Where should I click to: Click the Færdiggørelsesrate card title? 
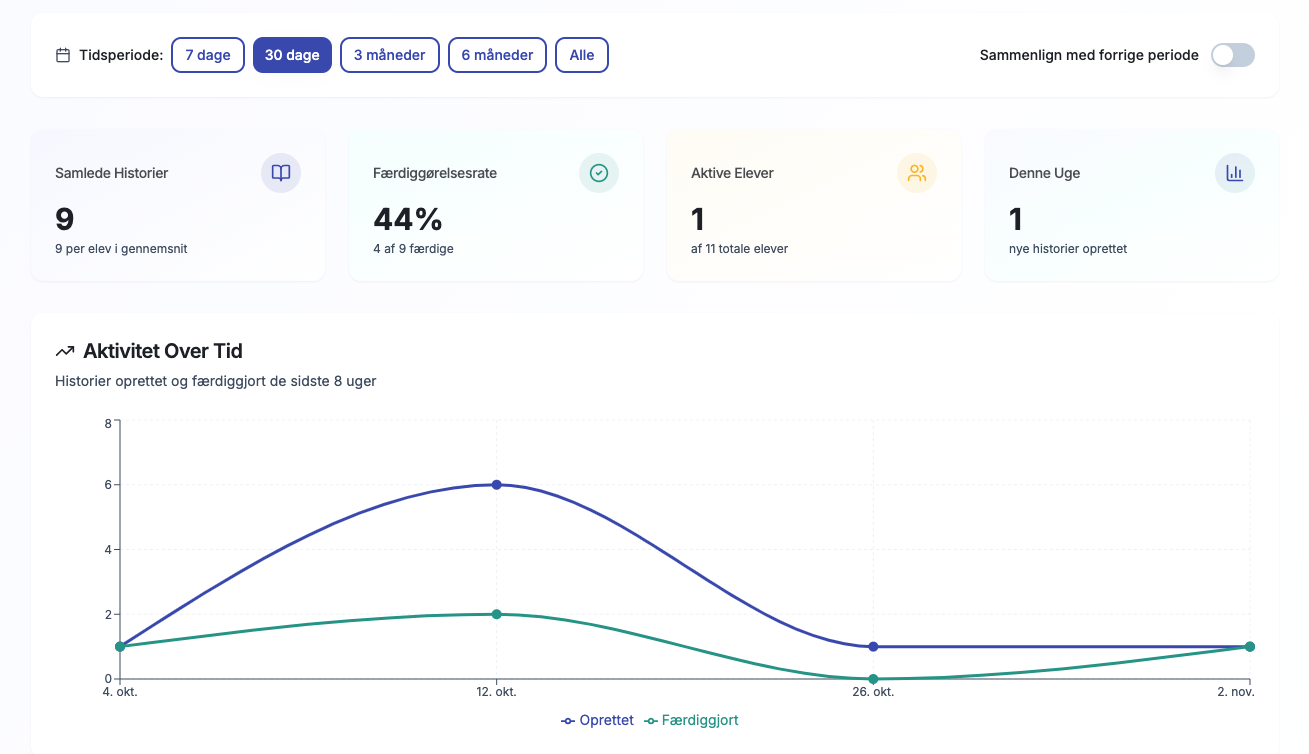435,173
